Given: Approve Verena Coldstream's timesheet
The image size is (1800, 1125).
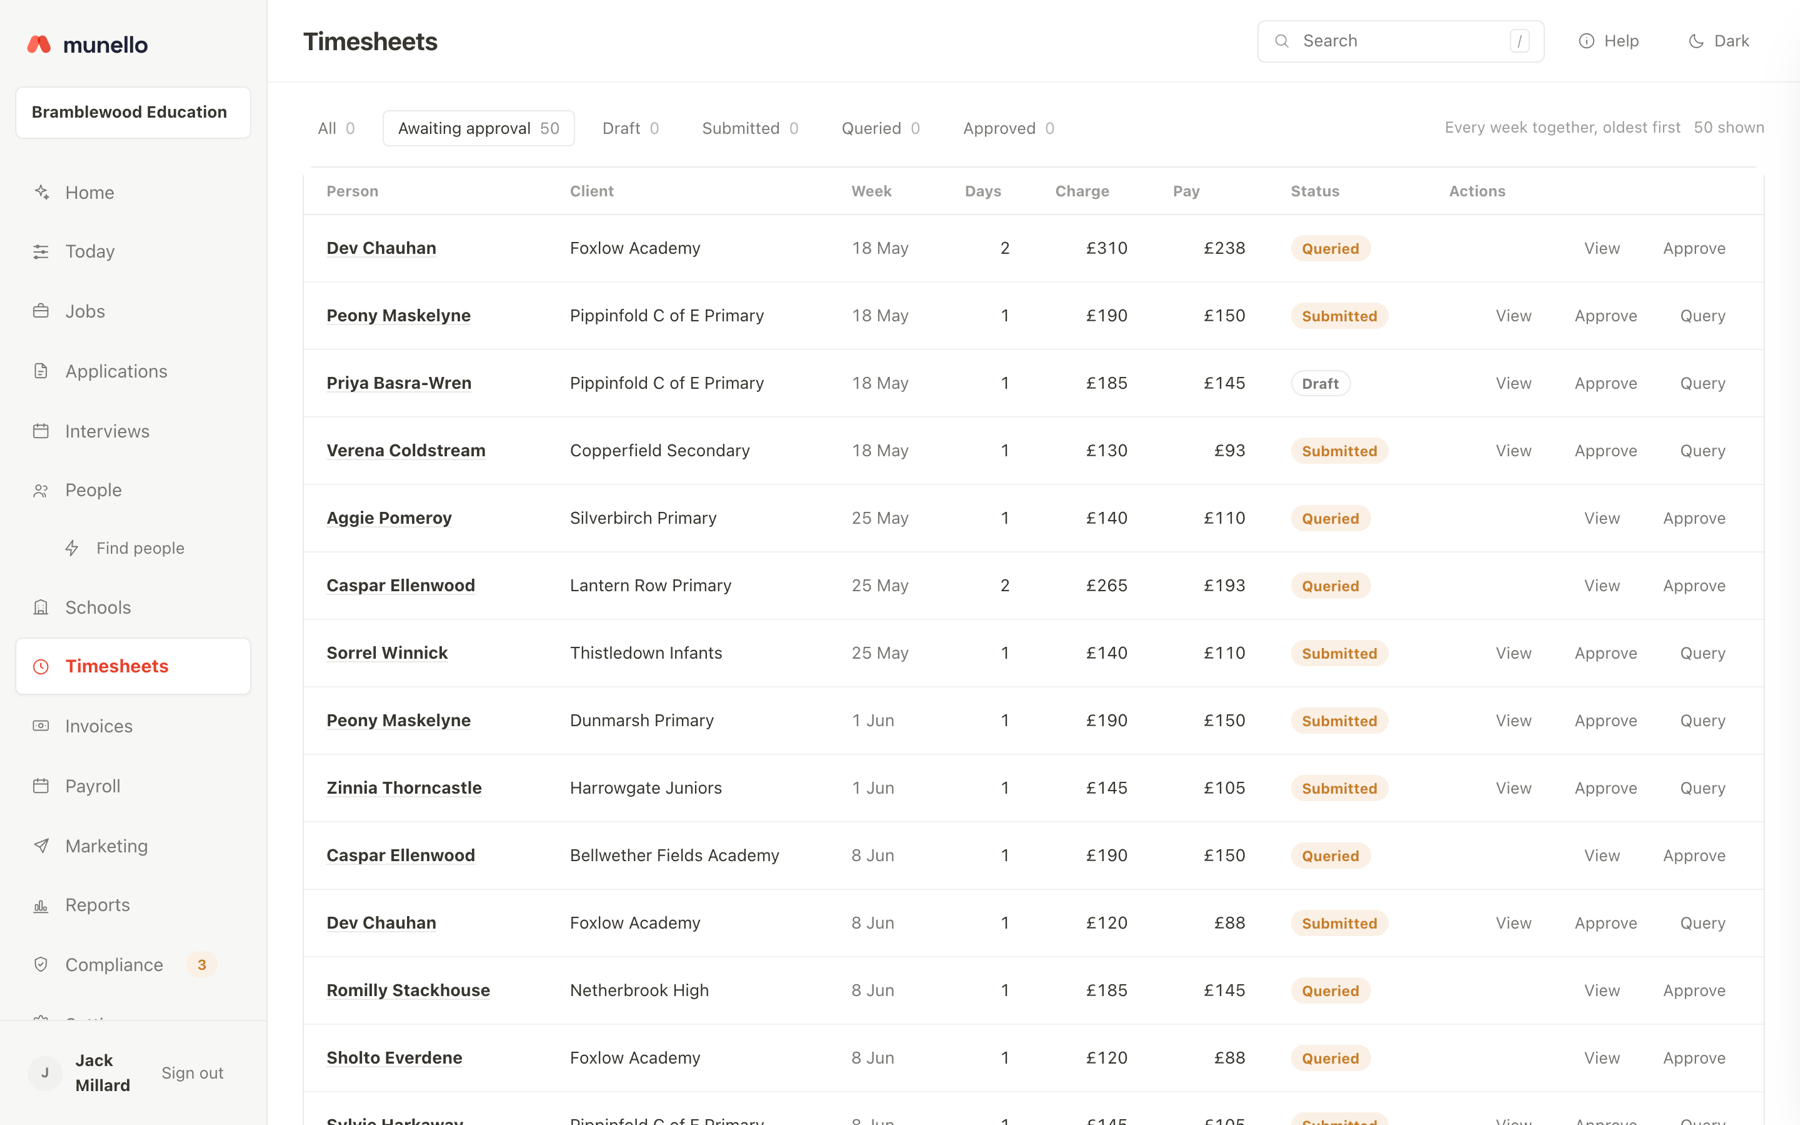Looking at the screenshot, I should 1605,451.
